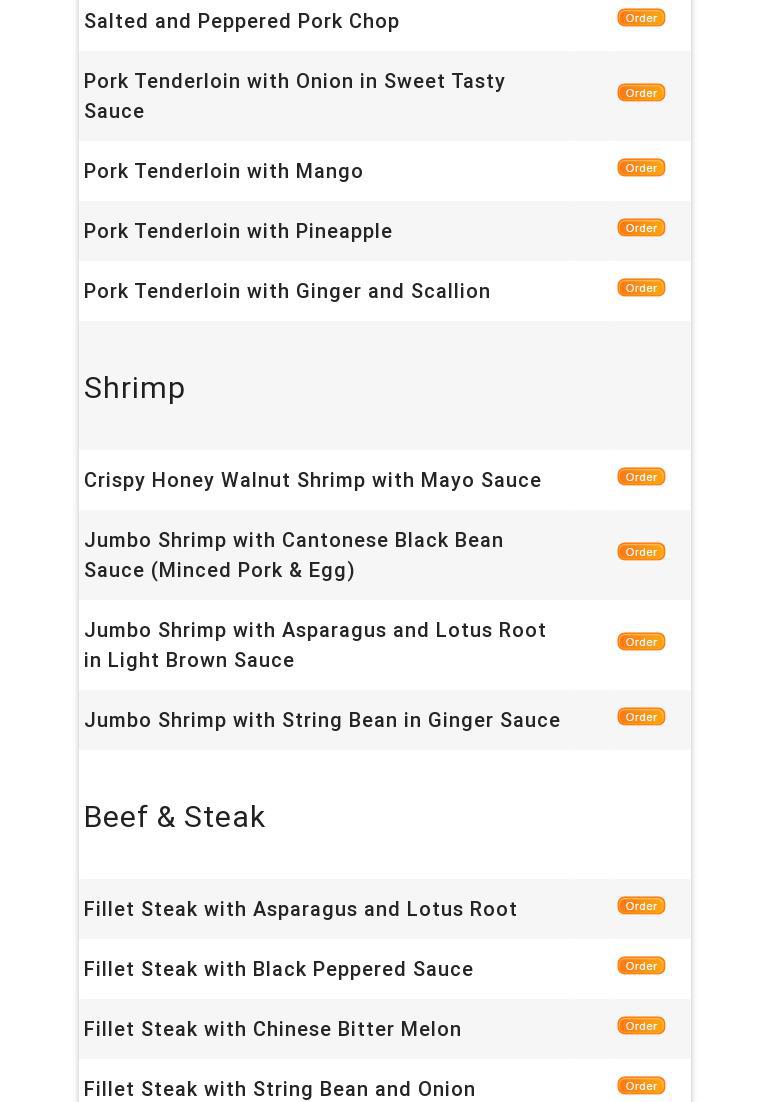Order Fillet Steak with Asparagus and Lotus Root

pyautogui.click(x=641, y=906)
